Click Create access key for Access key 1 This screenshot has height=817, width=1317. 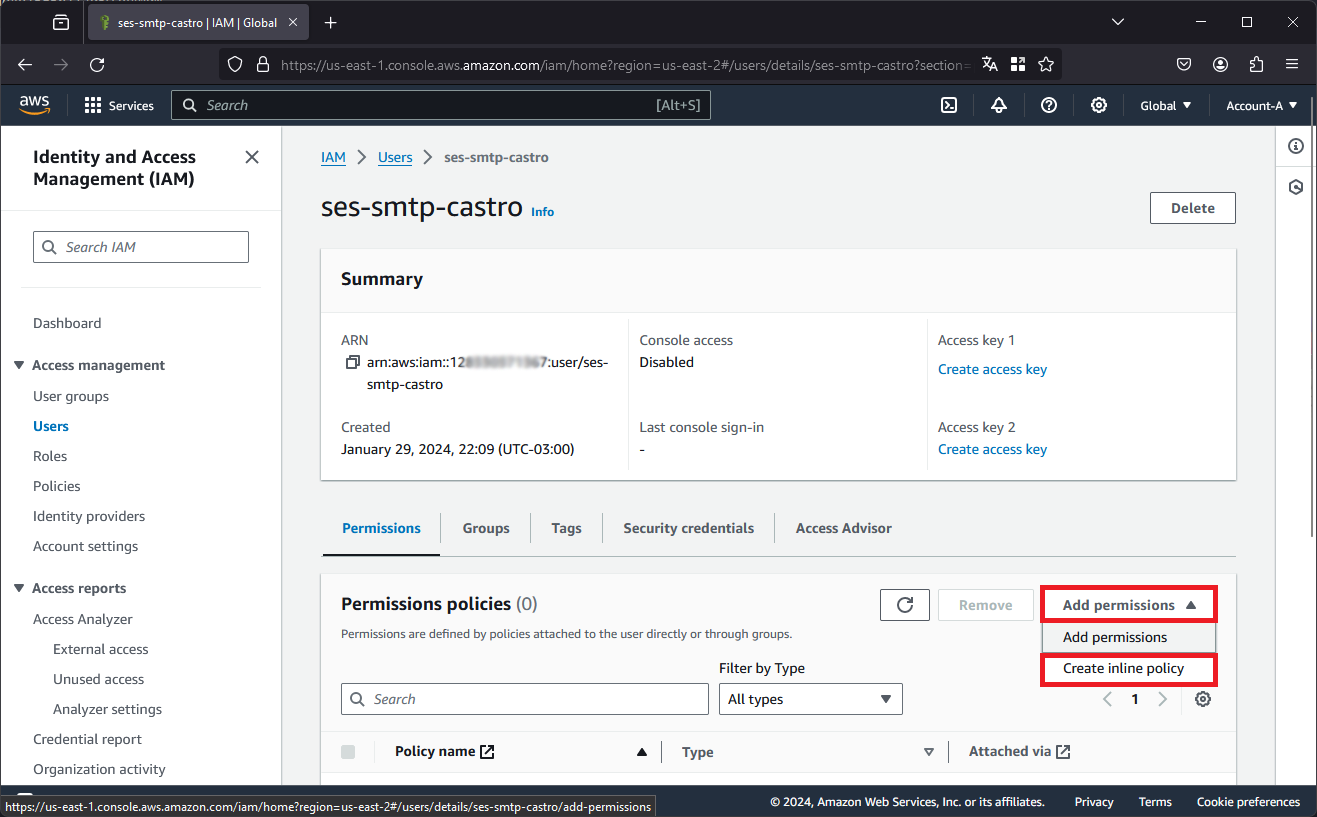[992, 369]
